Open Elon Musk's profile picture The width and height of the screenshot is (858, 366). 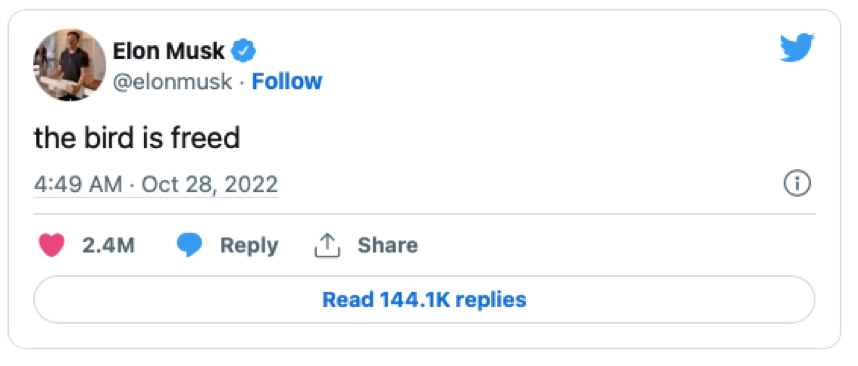(69, 65)
